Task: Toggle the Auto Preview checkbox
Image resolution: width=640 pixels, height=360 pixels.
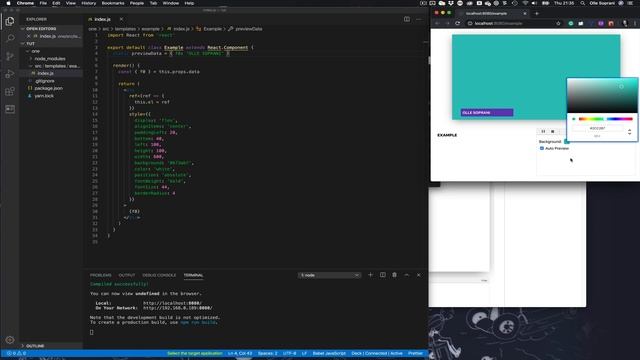Action: pyautogui.click(x=542, y=148)
